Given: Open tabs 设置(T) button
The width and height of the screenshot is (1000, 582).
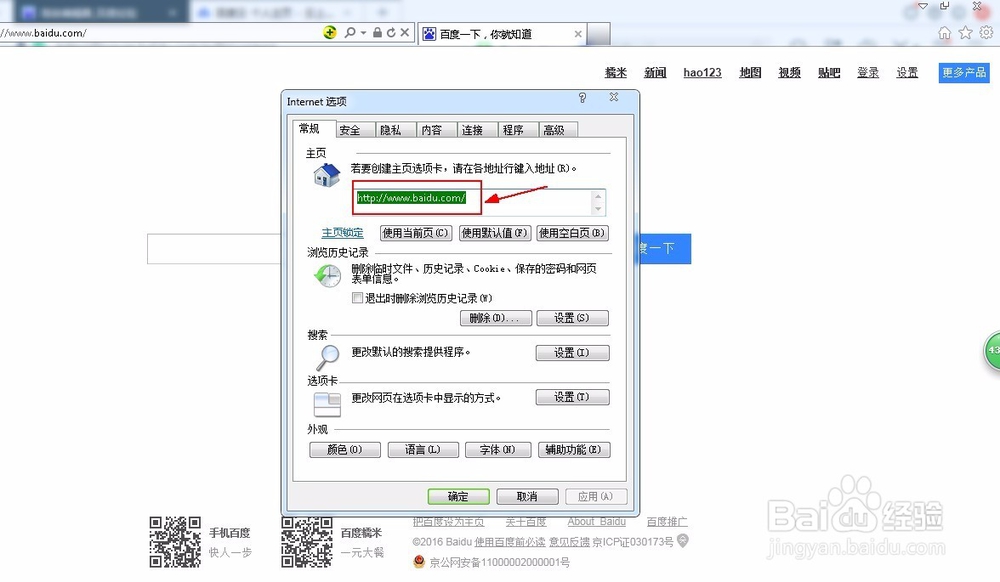Looking at the screenshot, I should point(572,397).
